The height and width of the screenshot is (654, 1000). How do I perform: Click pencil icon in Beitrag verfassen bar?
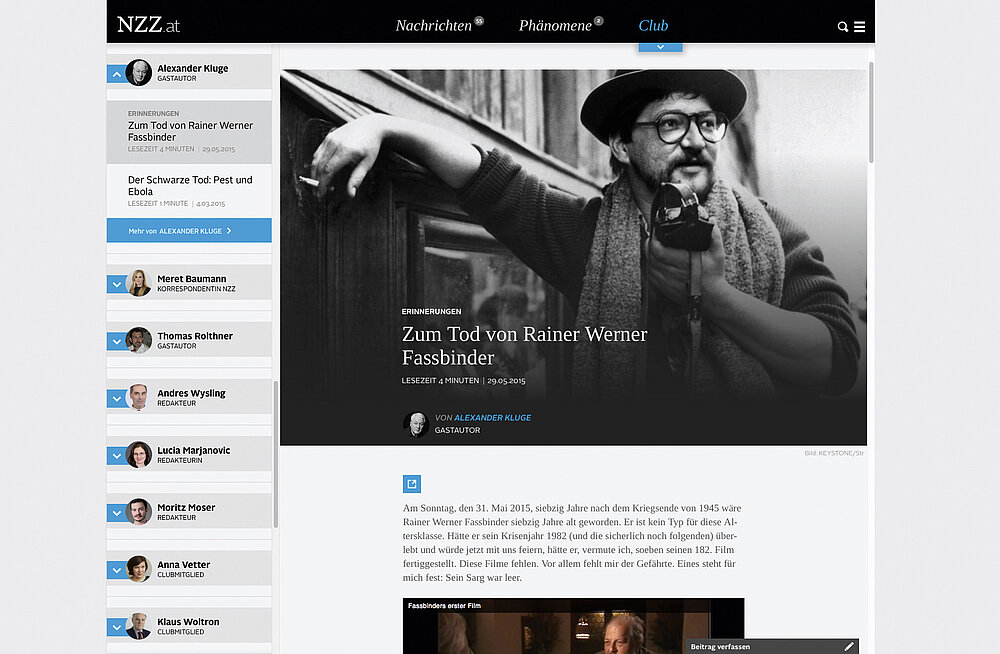(849, 647)
